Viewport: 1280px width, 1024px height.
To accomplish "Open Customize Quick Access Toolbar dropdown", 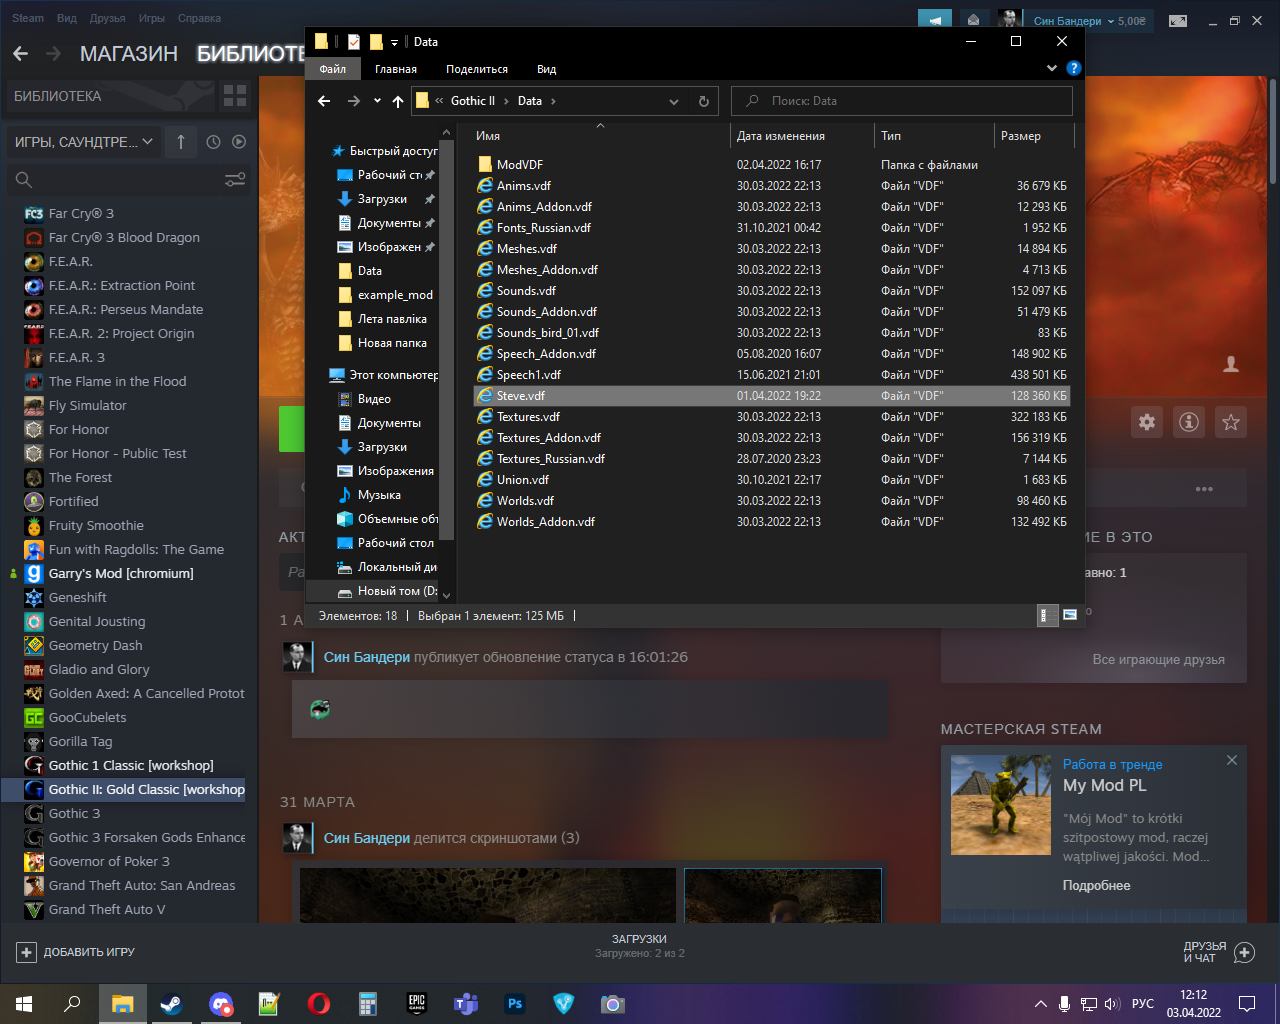I will point(394,42).
